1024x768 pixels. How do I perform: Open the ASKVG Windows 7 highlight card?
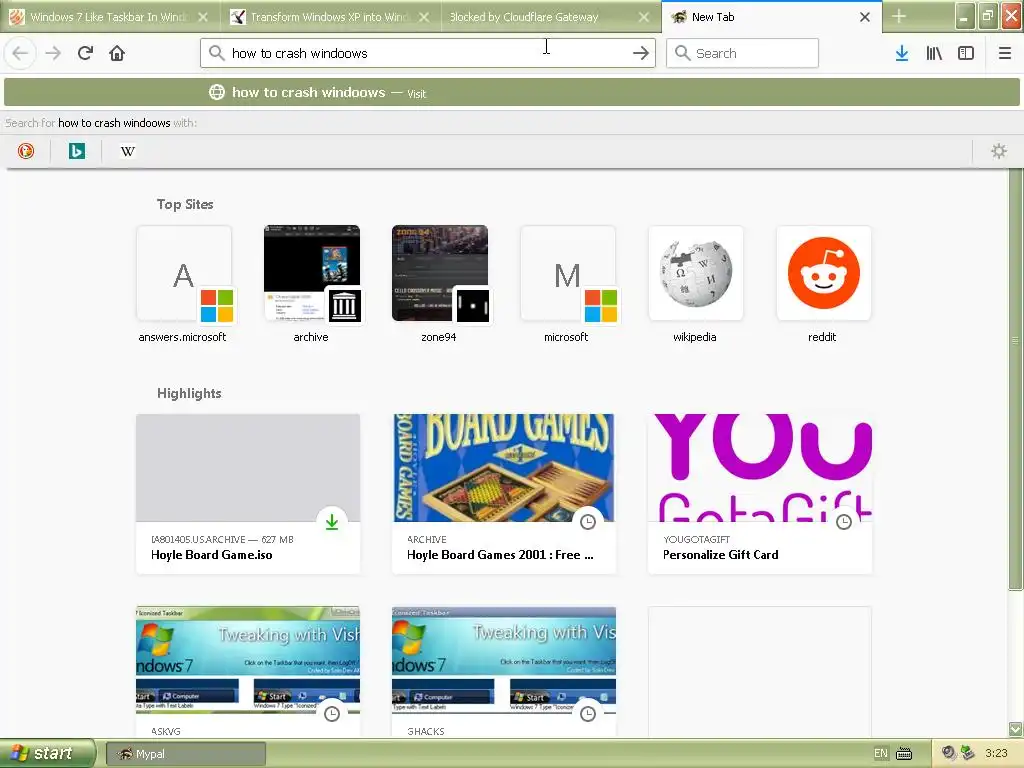(248, 673)
